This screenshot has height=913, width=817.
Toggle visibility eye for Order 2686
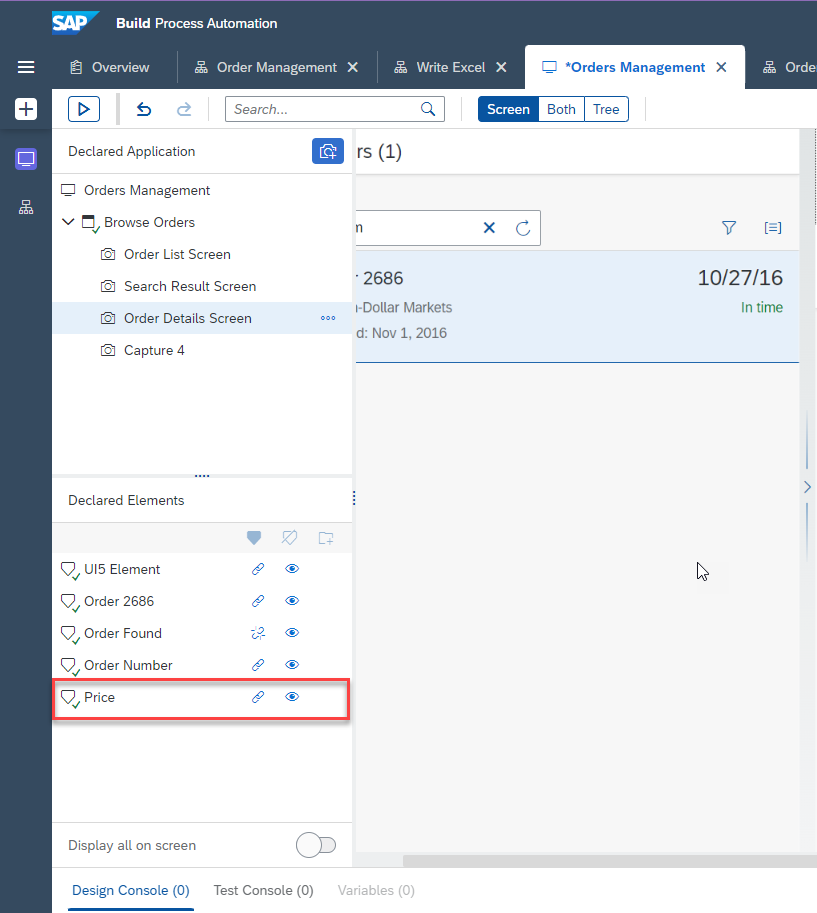[292, 601]
